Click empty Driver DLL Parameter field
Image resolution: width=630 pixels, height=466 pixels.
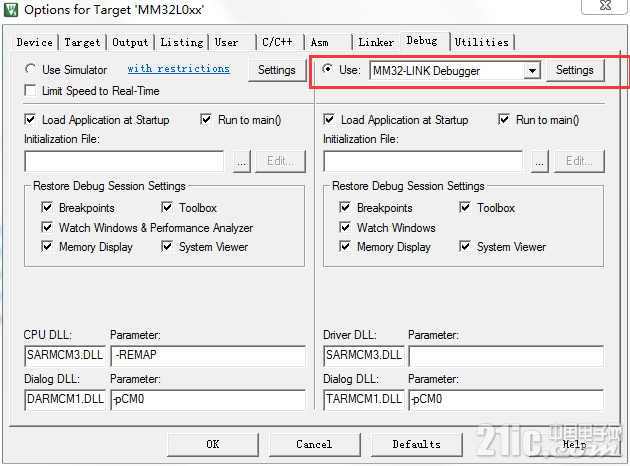click(x=506, y=356)
